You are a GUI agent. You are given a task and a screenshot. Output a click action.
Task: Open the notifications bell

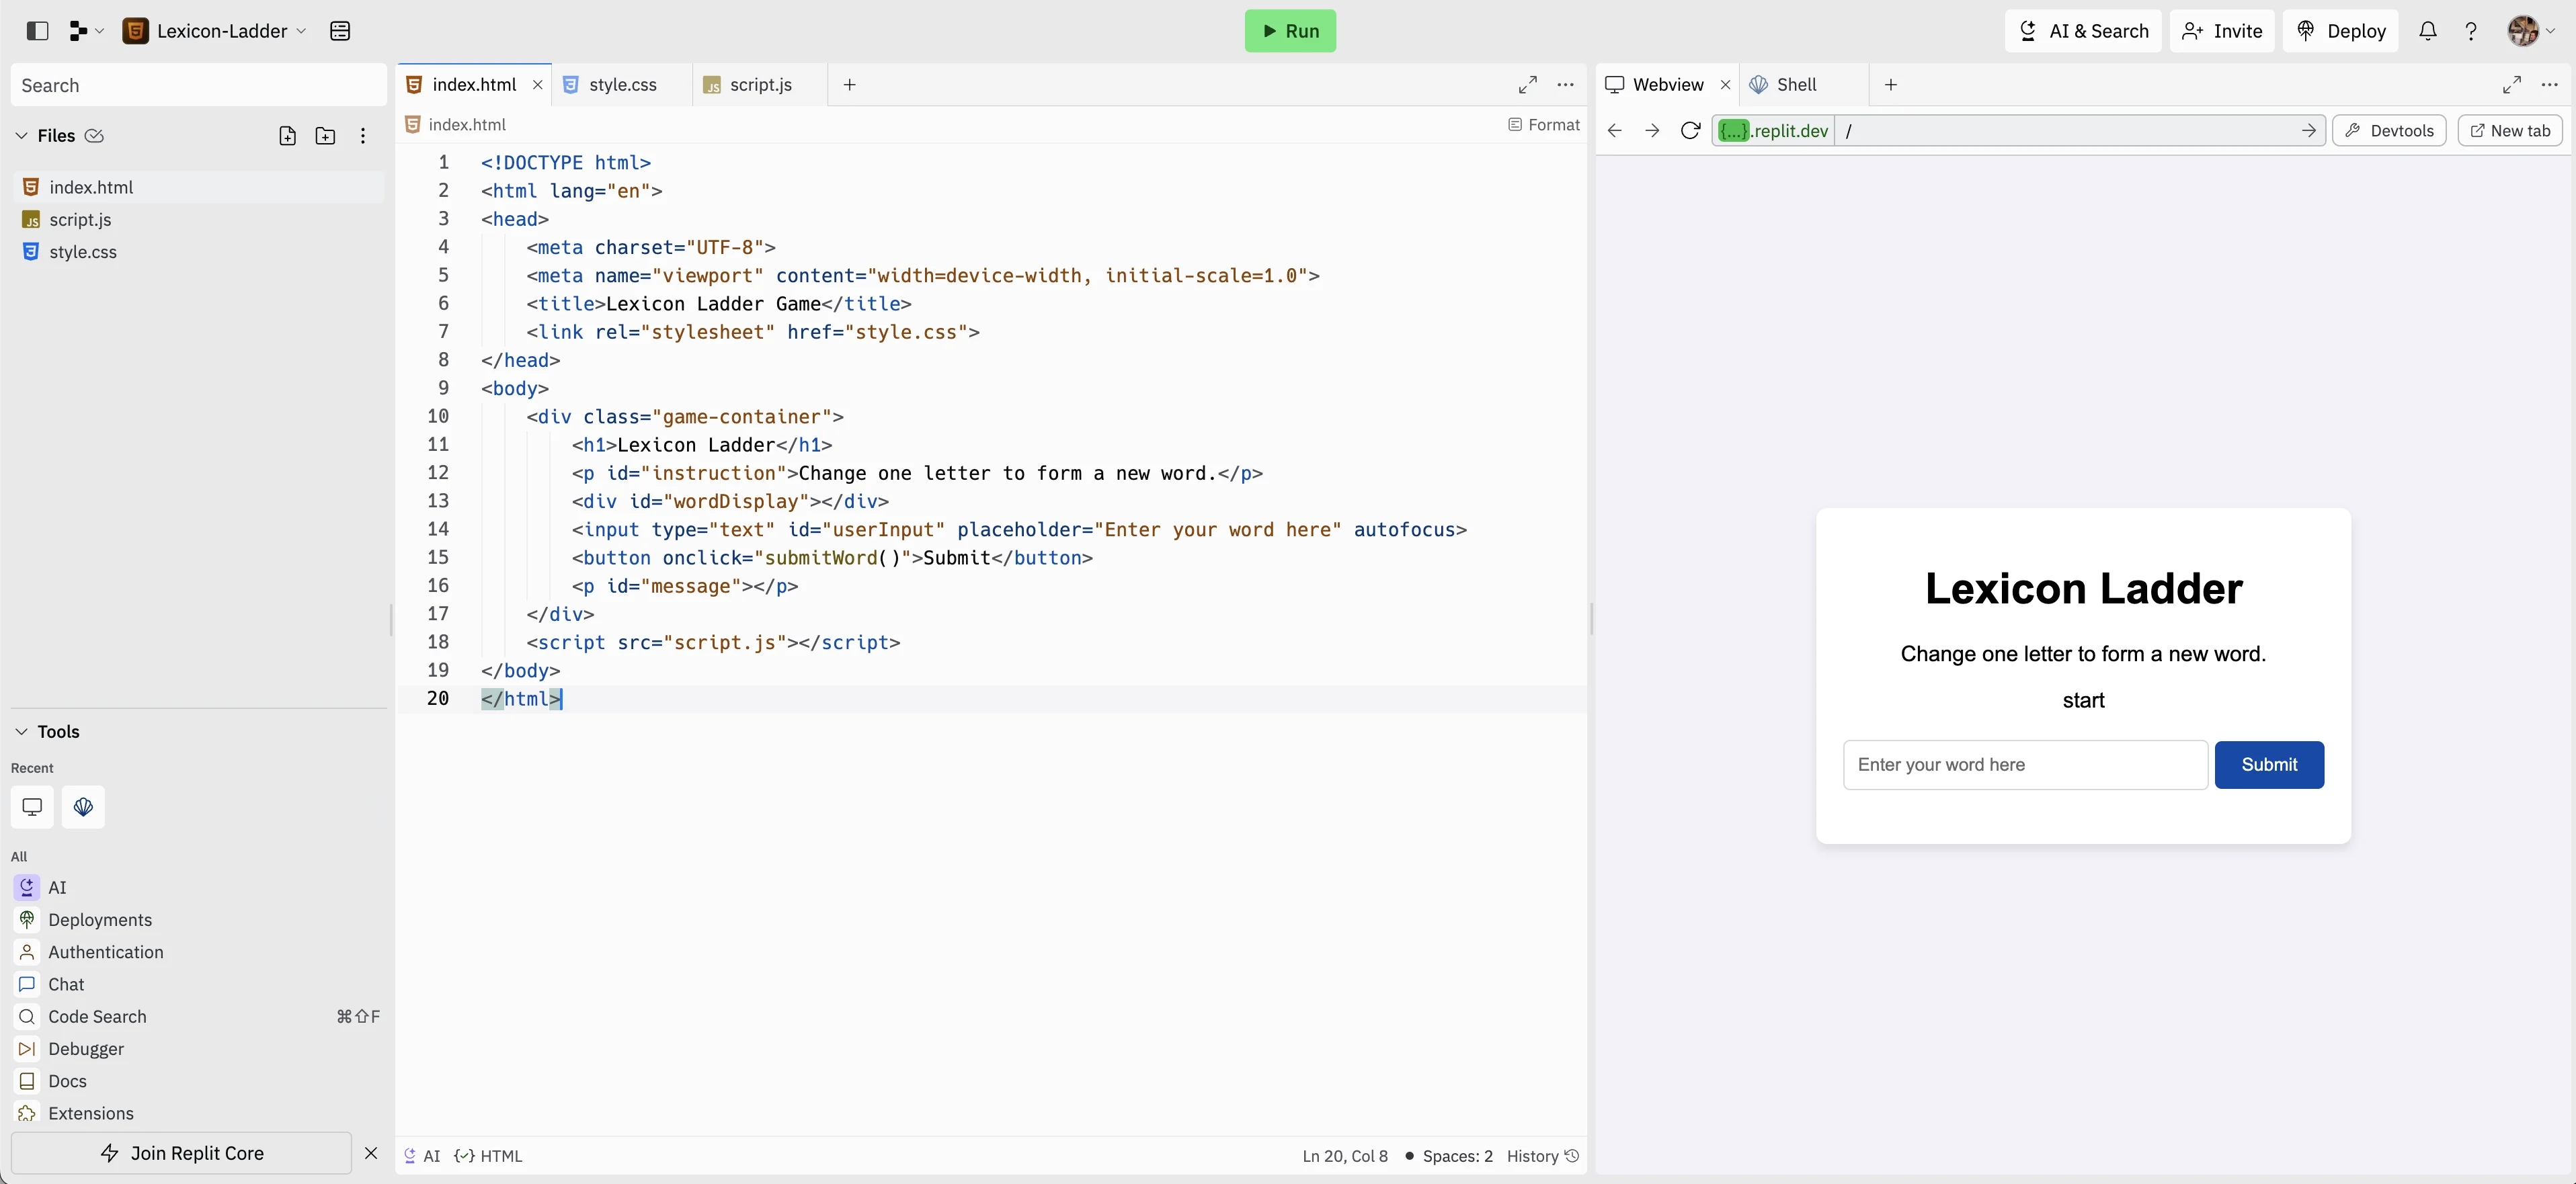click(x=2427, y=31)
